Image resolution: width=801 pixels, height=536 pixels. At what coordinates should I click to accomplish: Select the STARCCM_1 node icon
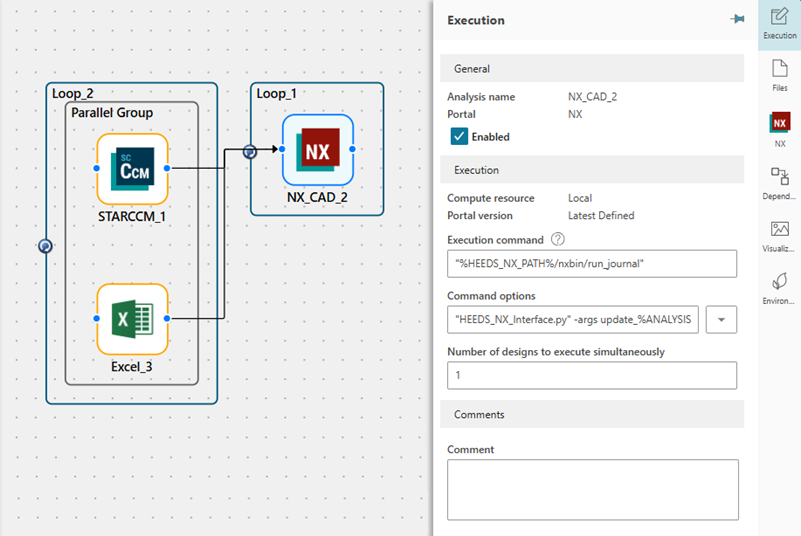click(x=133, y=168)
